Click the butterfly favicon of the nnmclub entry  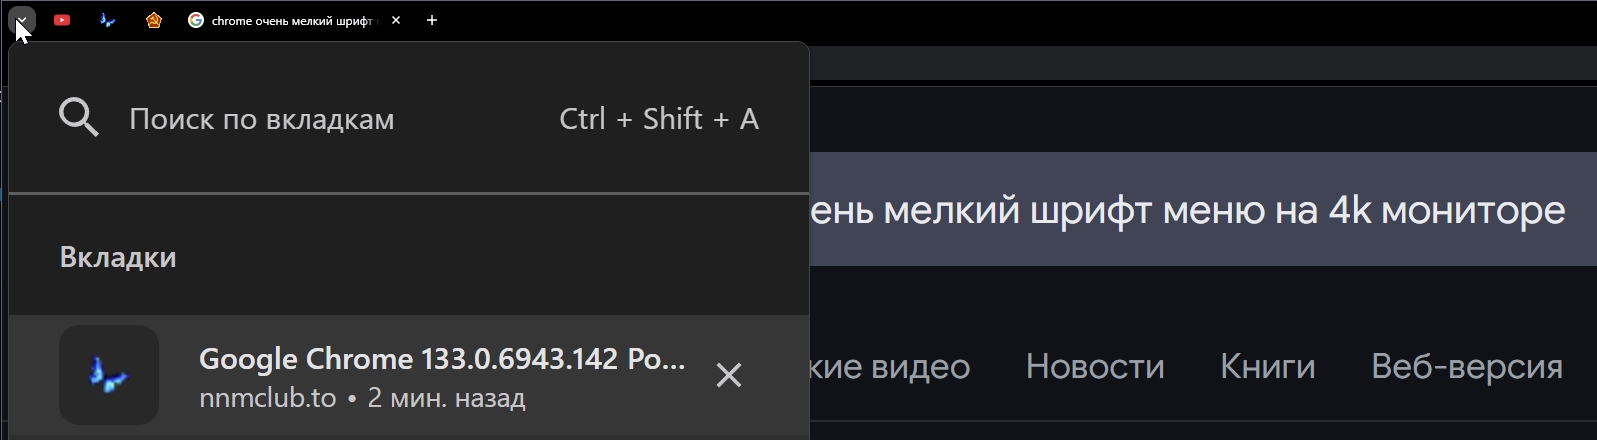coord(109,375)
